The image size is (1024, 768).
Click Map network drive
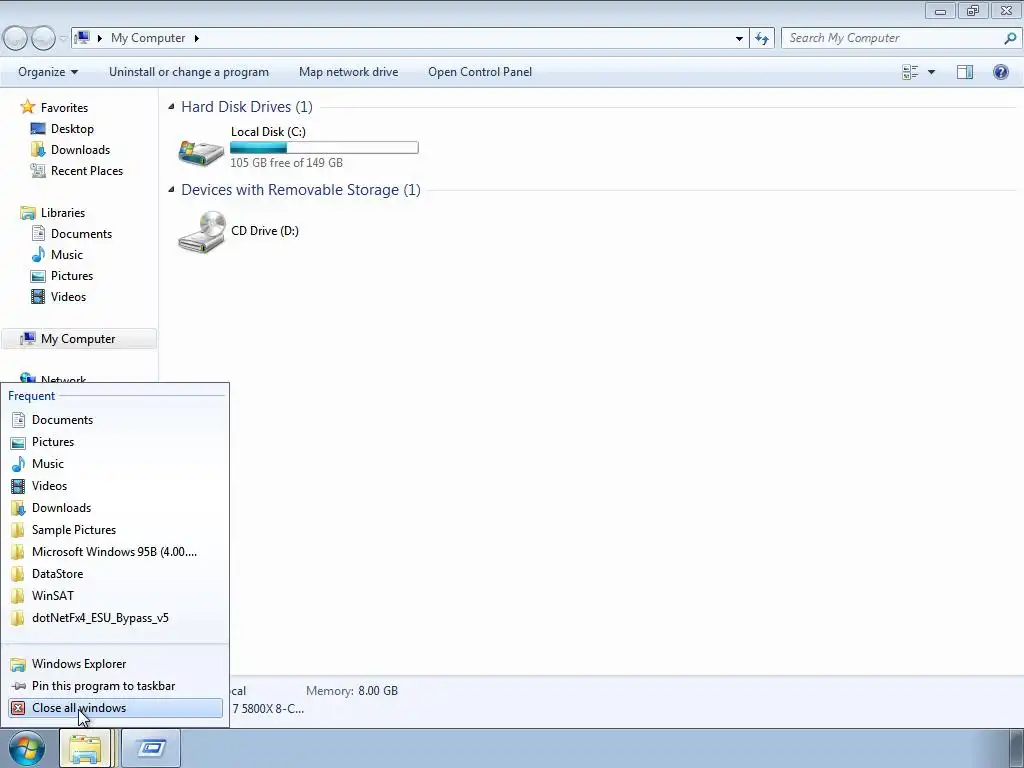click(348, 72)
